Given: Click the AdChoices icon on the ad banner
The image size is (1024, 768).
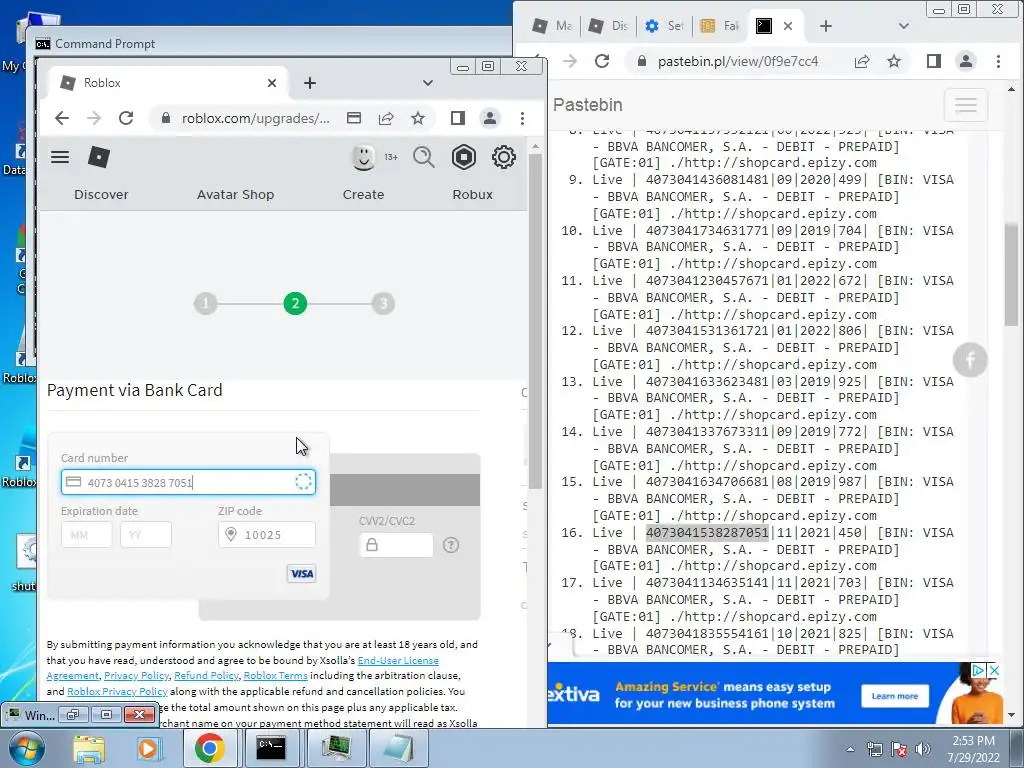Looking at the screenshot, I should [978, 670].
